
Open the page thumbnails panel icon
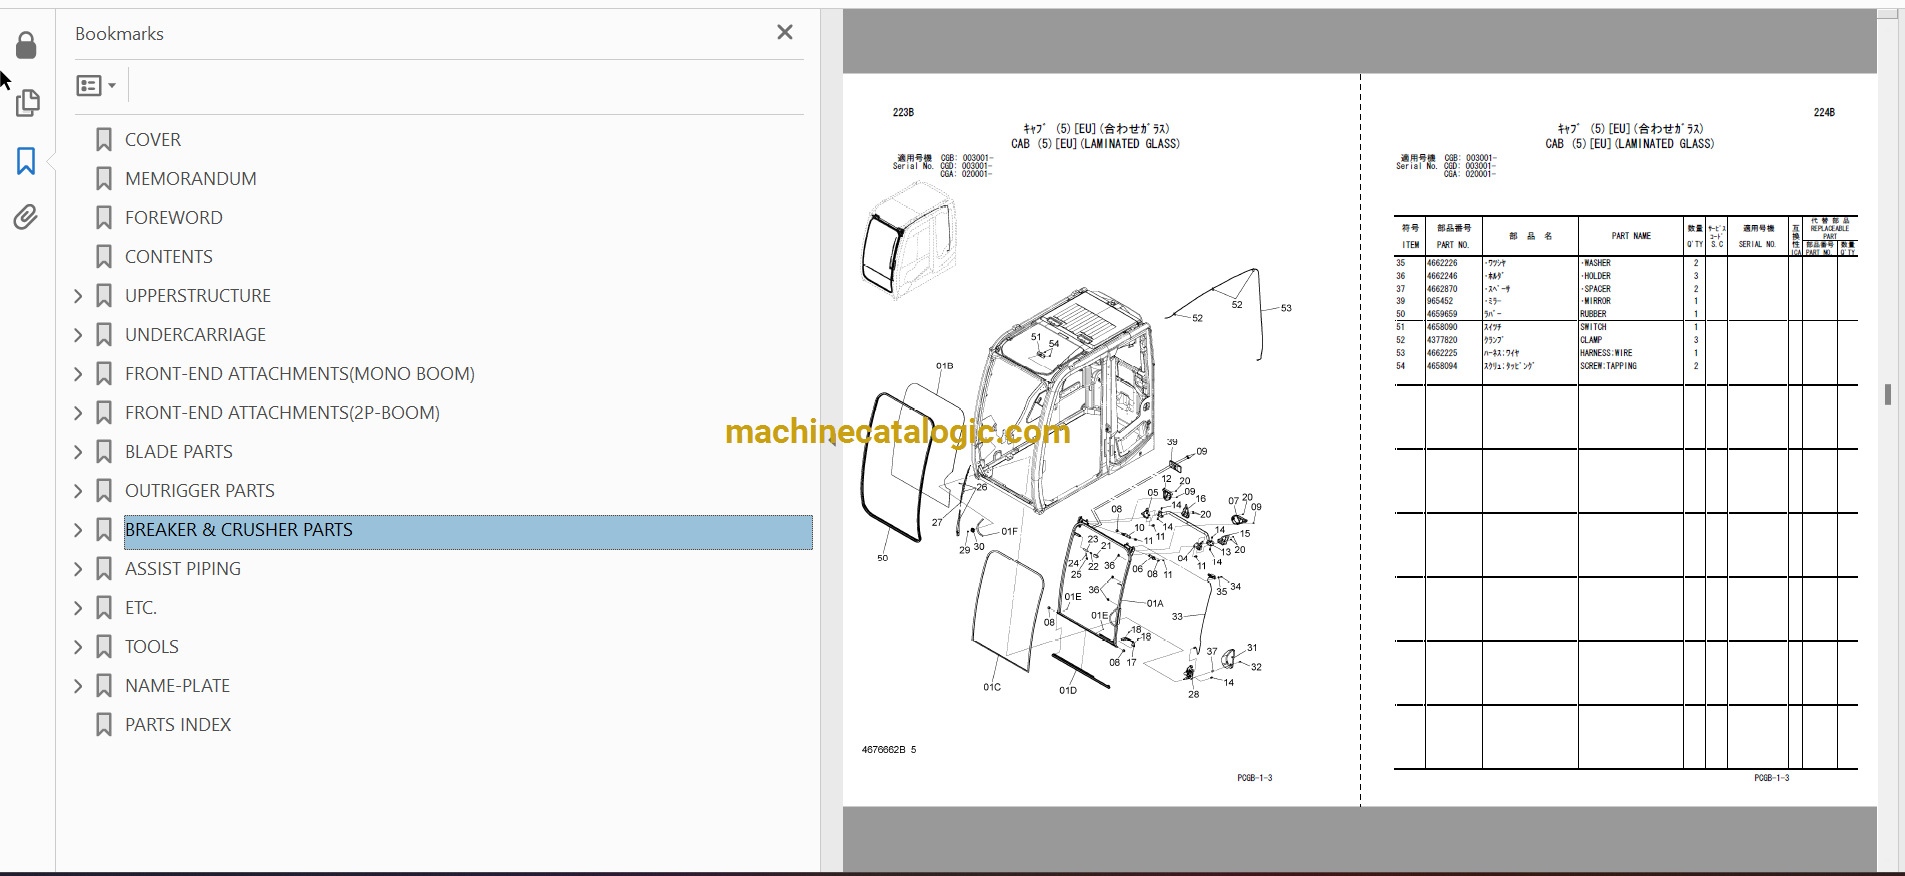tap(27, 102)
